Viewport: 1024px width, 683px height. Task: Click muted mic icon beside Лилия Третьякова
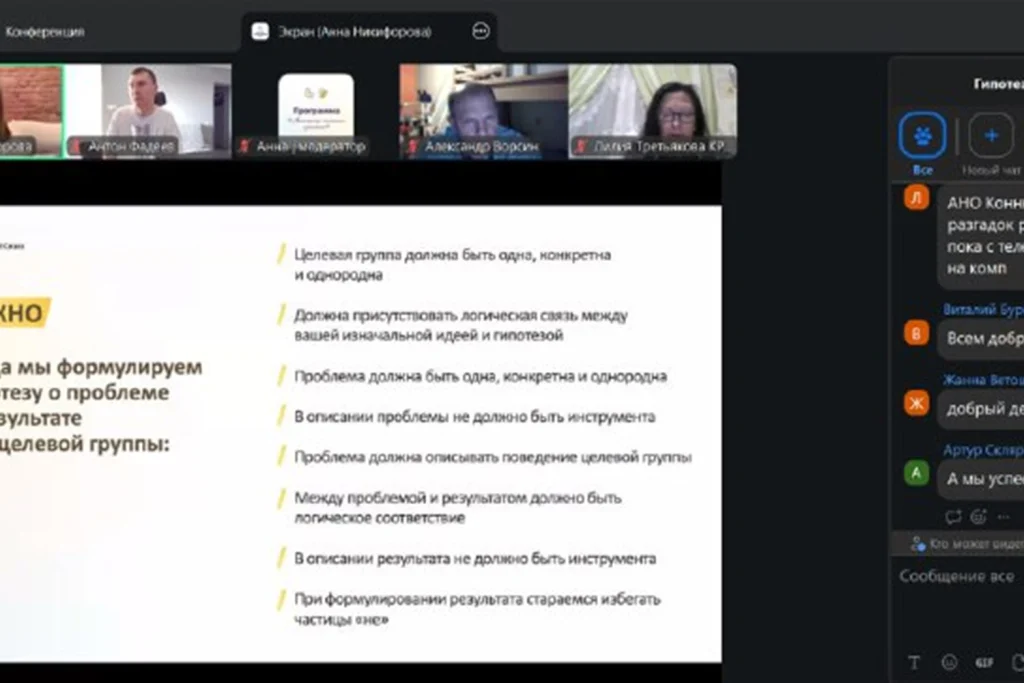[581, 146]
